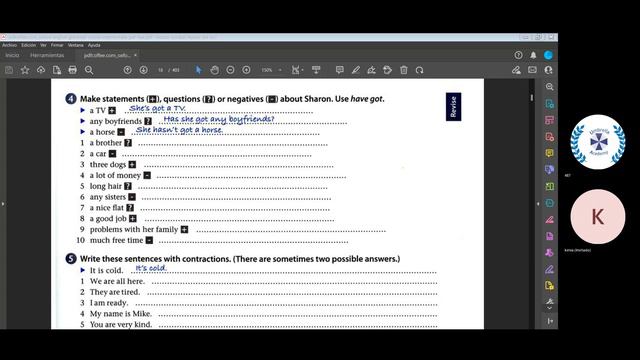Screen dimensions: 640x360
Task: Select the hand pan tool
Action: point(214,70)
